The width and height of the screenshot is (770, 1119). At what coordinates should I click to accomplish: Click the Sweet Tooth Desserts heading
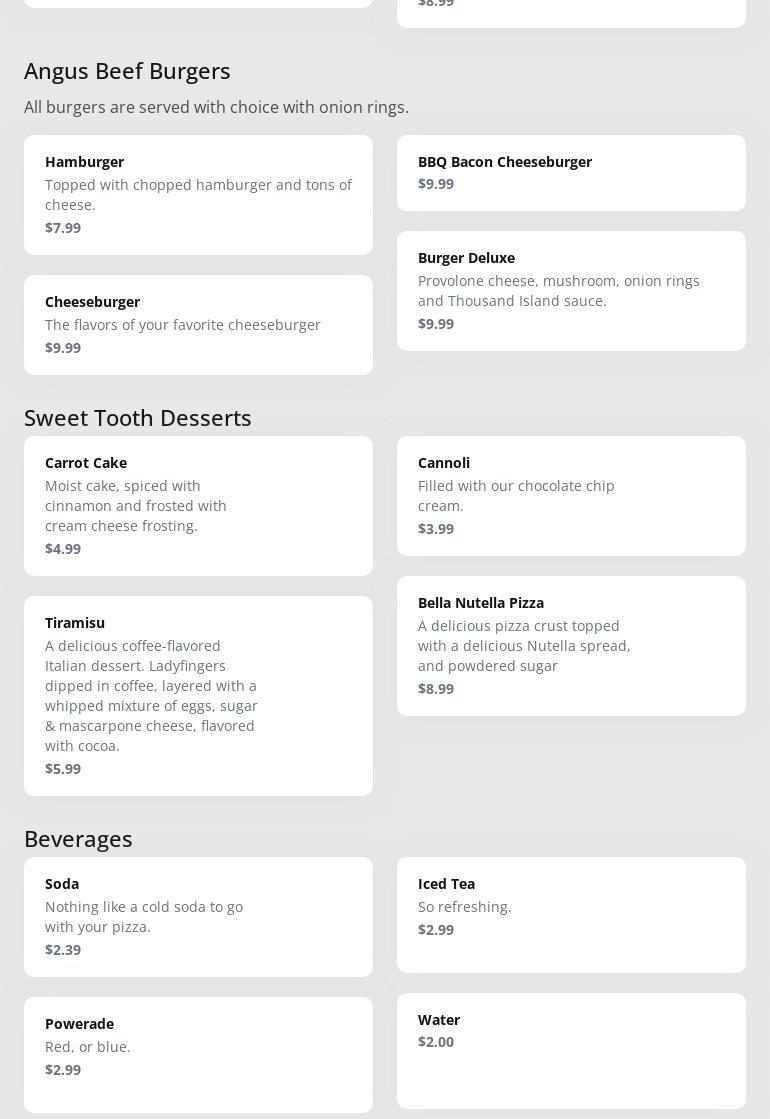[x=138, y=418]
